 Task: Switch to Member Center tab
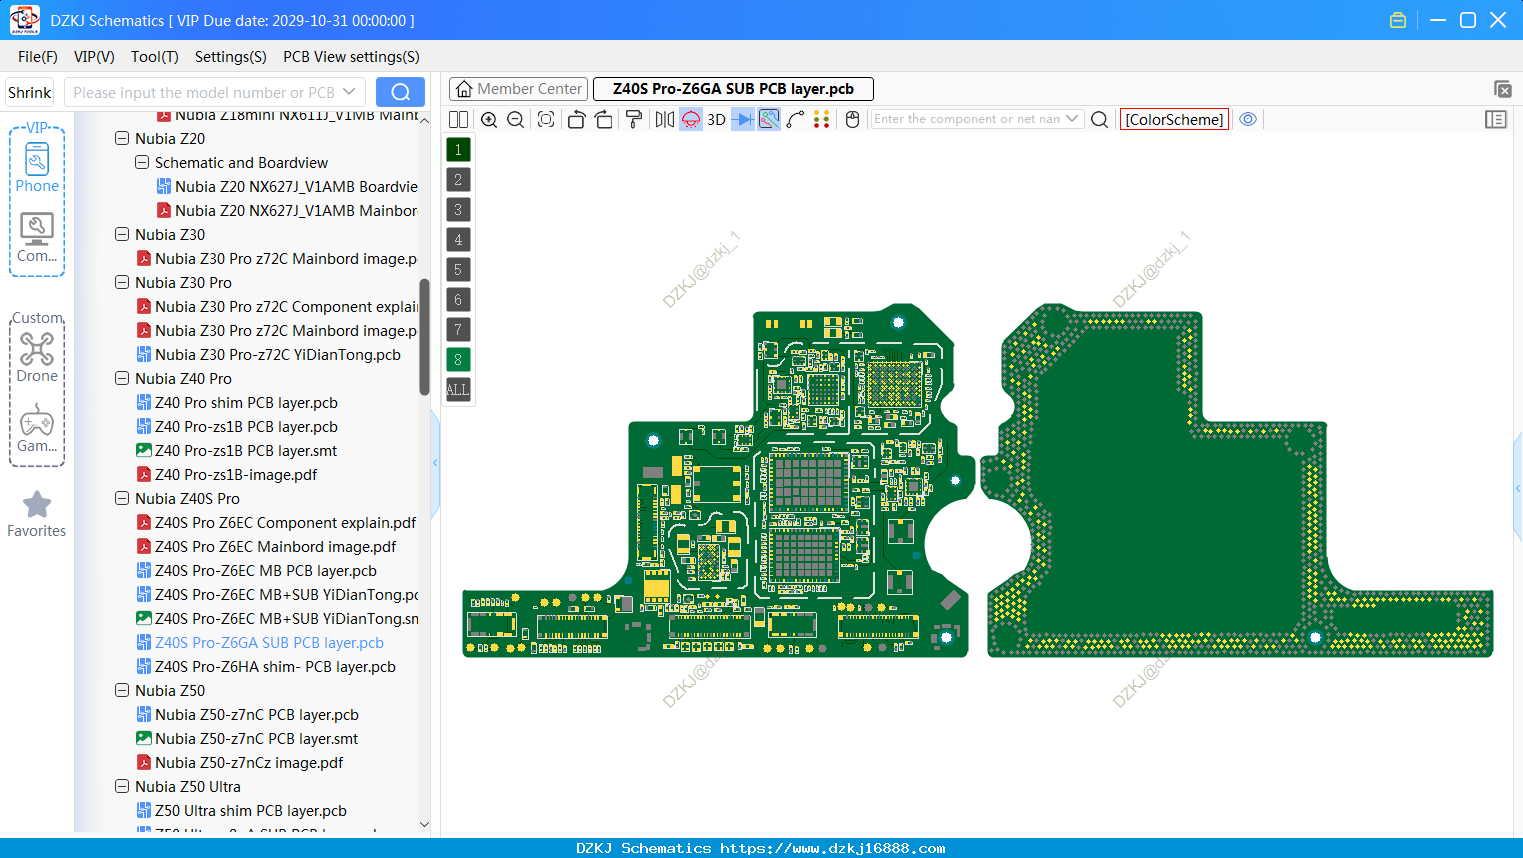(518, 89)
